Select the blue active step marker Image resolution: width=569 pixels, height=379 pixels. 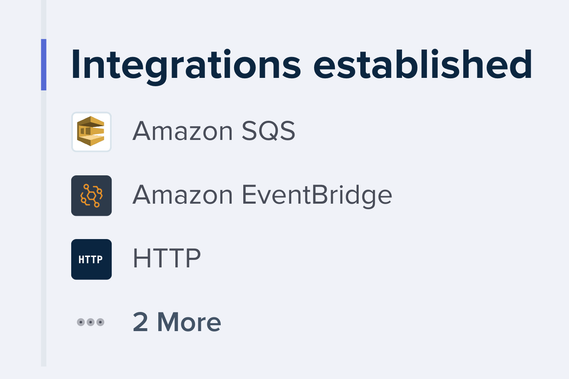[44, 65]
